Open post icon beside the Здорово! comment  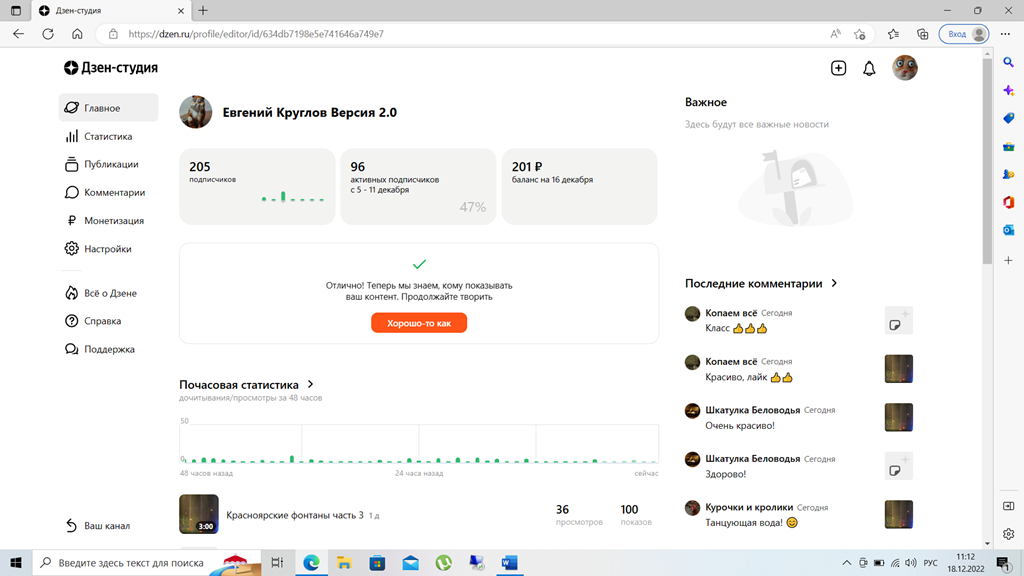899,466
